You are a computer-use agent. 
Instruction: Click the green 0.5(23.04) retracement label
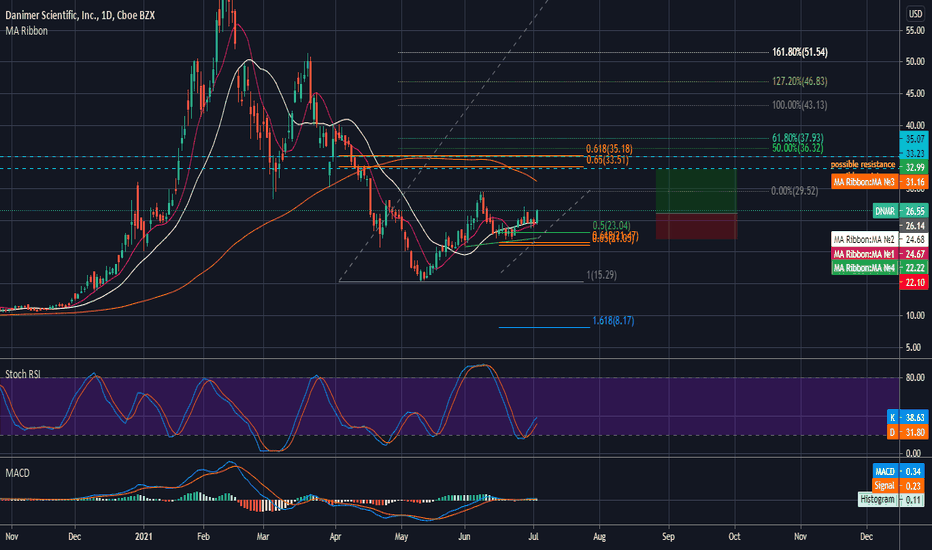point(611,225)
